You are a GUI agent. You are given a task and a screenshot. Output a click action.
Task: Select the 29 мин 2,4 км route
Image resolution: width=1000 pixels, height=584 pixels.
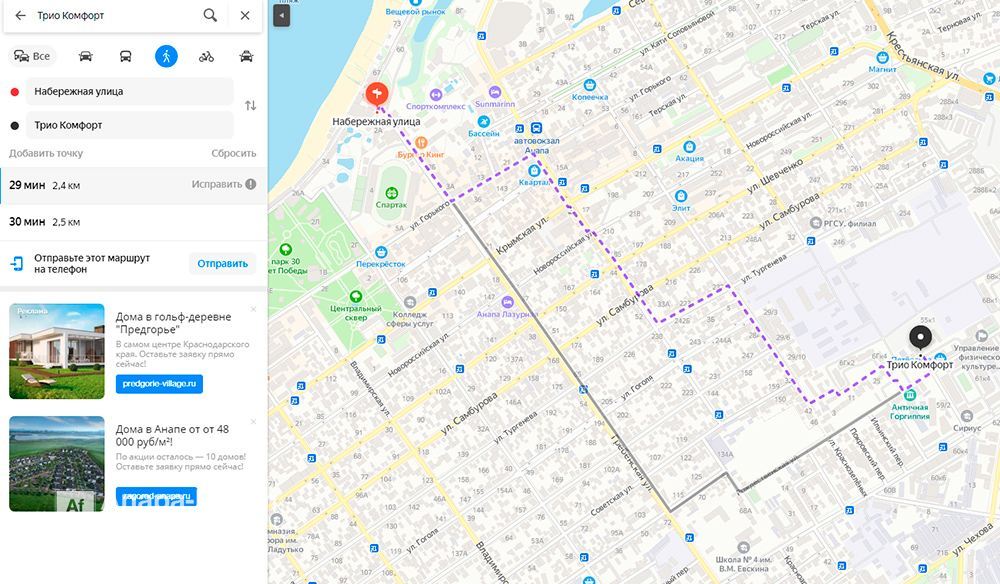tap(133, 186)
